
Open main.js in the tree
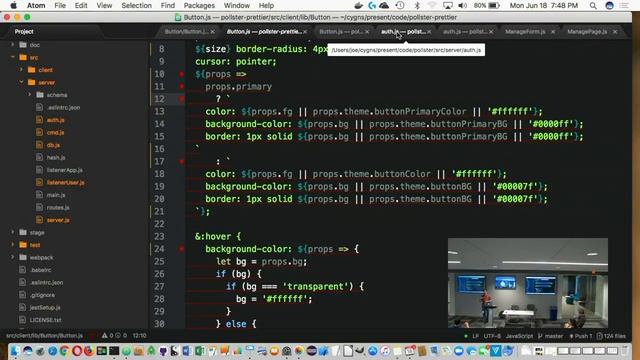[56, 195]
